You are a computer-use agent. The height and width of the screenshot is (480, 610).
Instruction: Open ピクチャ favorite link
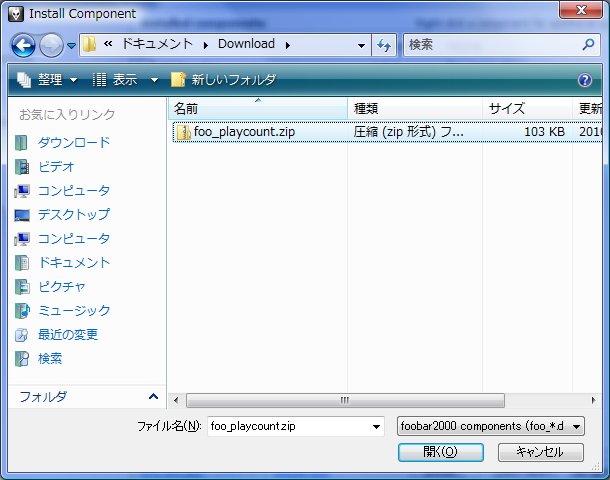(x=61, y=287)
